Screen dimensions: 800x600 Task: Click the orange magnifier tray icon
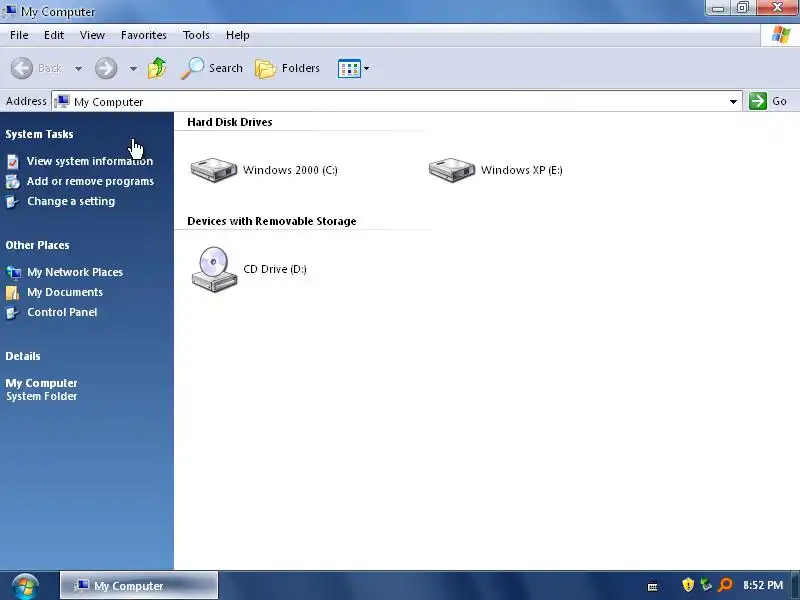725,585
